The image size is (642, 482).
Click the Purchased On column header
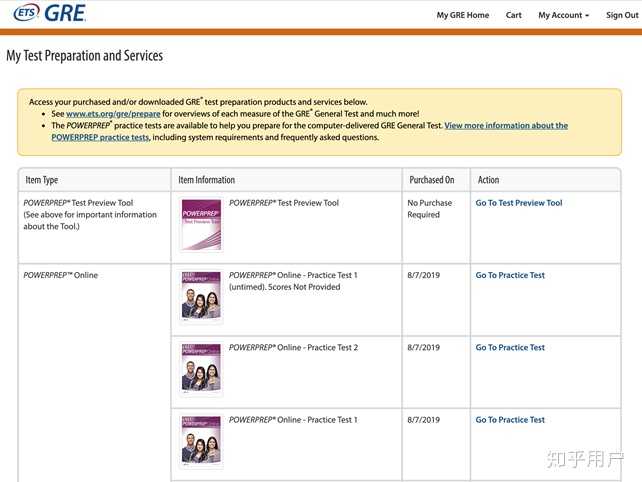pos(431,180)
